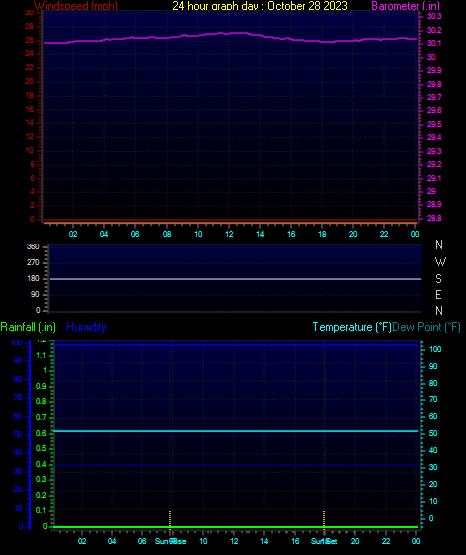
Task: Click the Rainfall (.in) legend label
Action: tap(28, 327)
